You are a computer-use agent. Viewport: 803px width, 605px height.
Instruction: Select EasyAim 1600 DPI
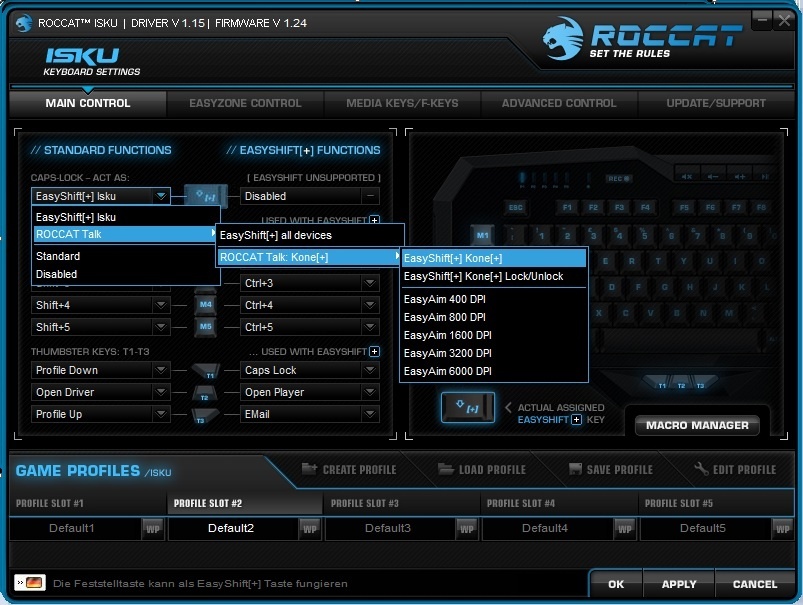(x=494, y=335)
